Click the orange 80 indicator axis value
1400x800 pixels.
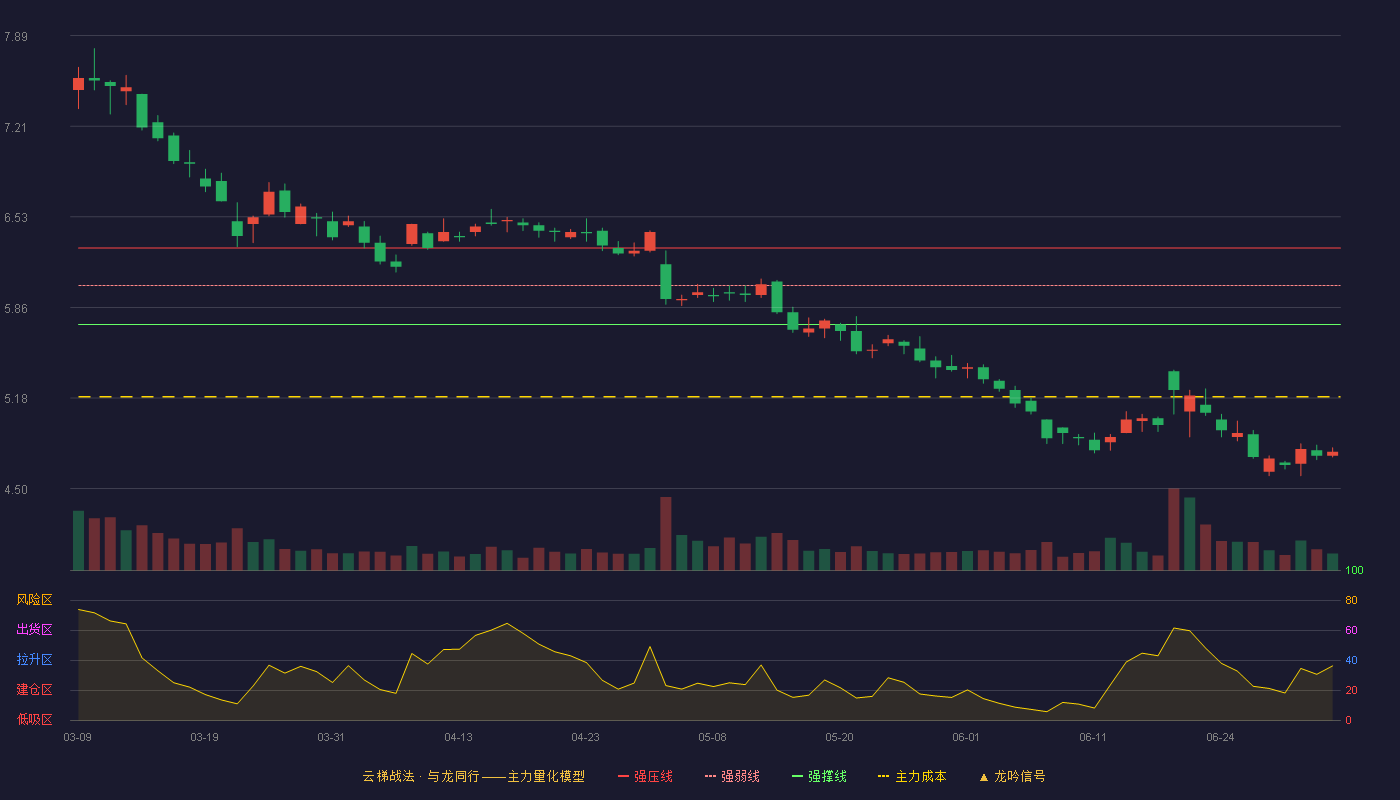pyautogui.click(x=1351, y=600)
